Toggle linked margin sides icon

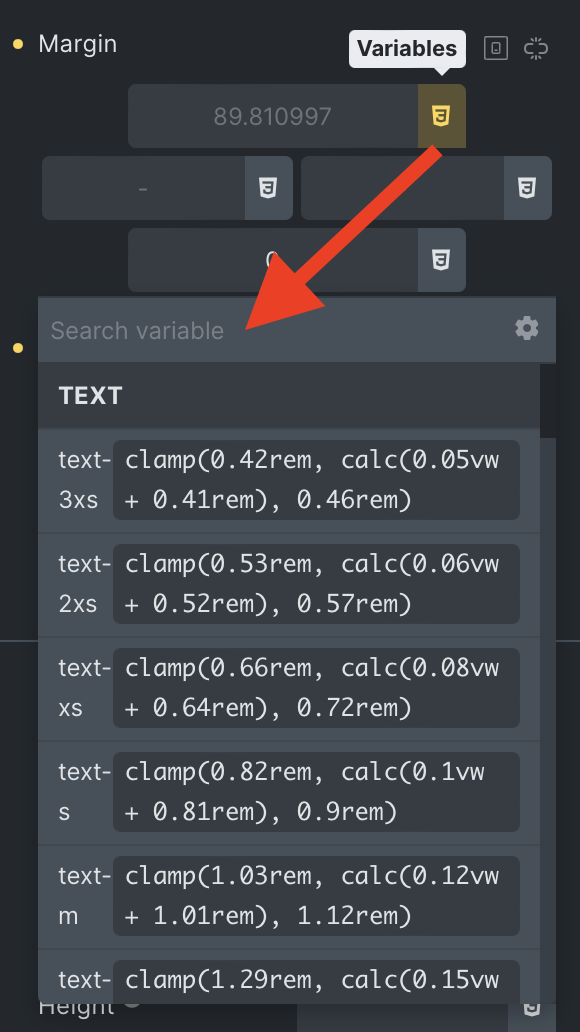click(536, 48)
